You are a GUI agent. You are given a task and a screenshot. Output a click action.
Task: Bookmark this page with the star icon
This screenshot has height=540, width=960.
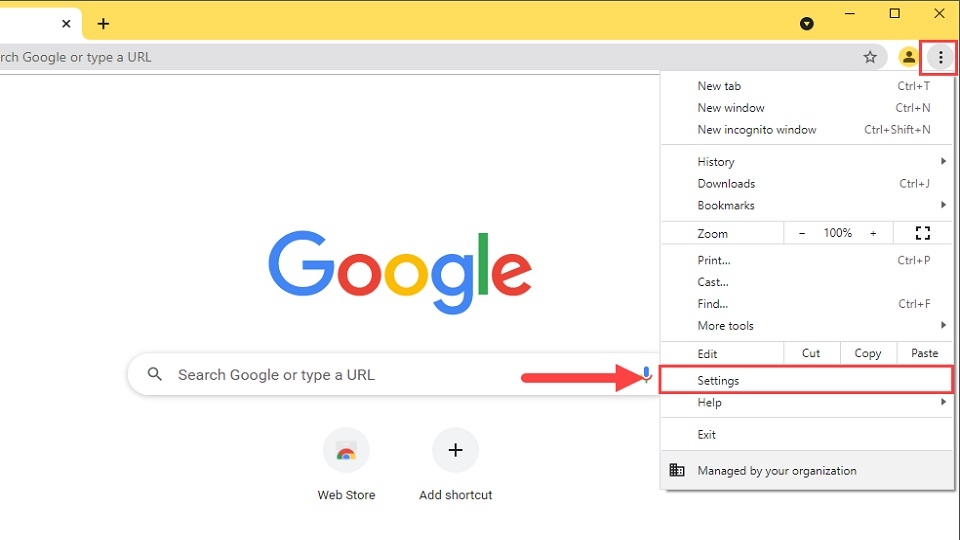click(870, 58)
